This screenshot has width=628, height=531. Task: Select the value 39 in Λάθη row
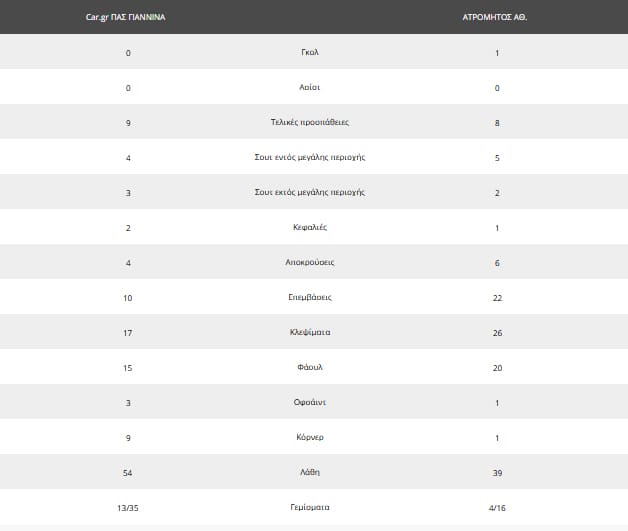coord(497,472)
